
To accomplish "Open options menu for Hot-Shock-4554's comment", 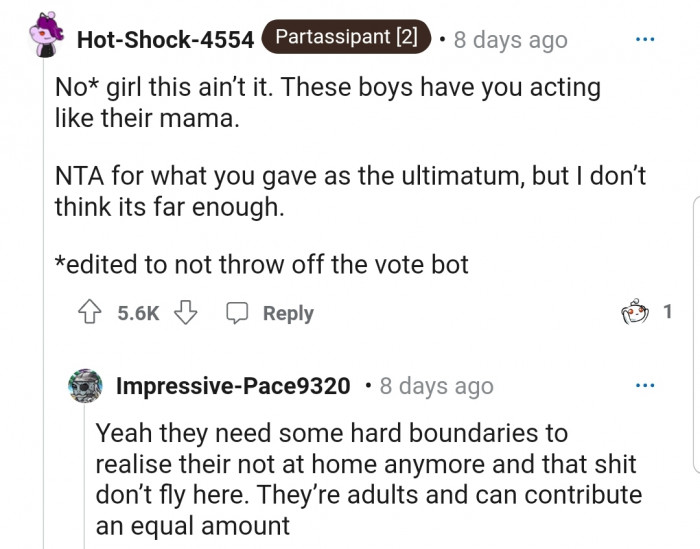I will 645,40.
